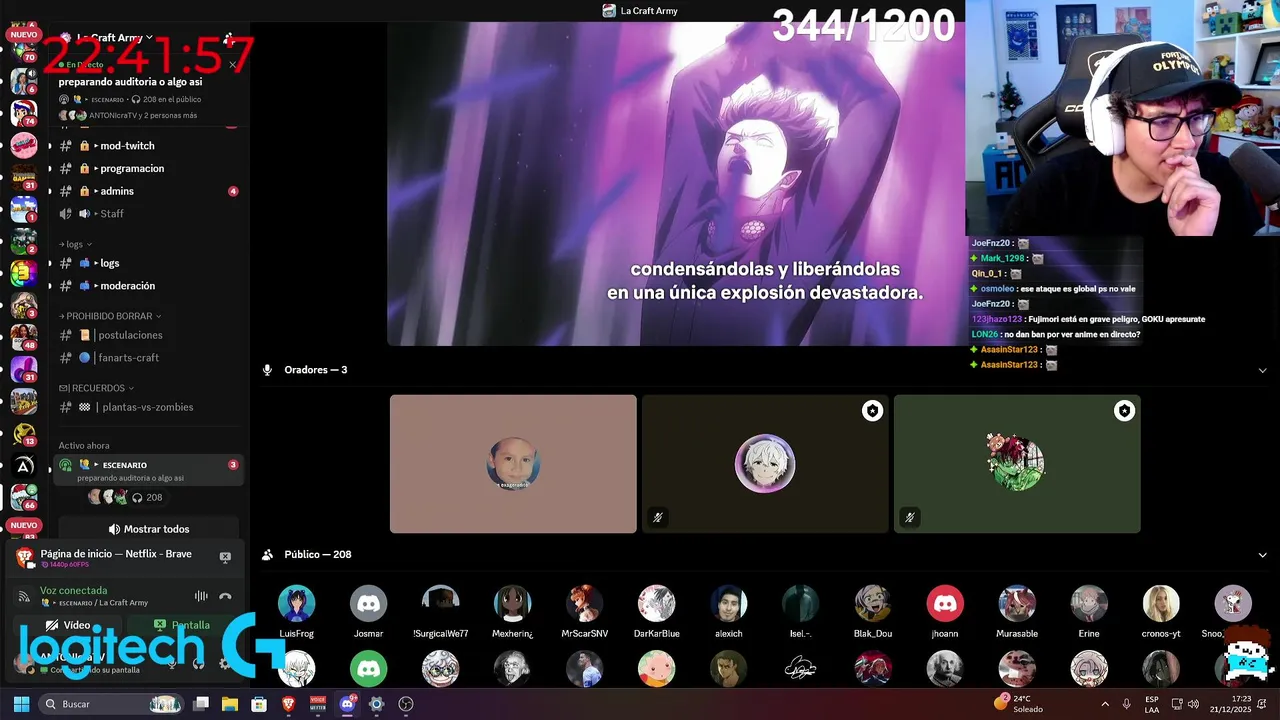
Task: Open server icon with 48 badge
Action: click(x=24, y=338)
